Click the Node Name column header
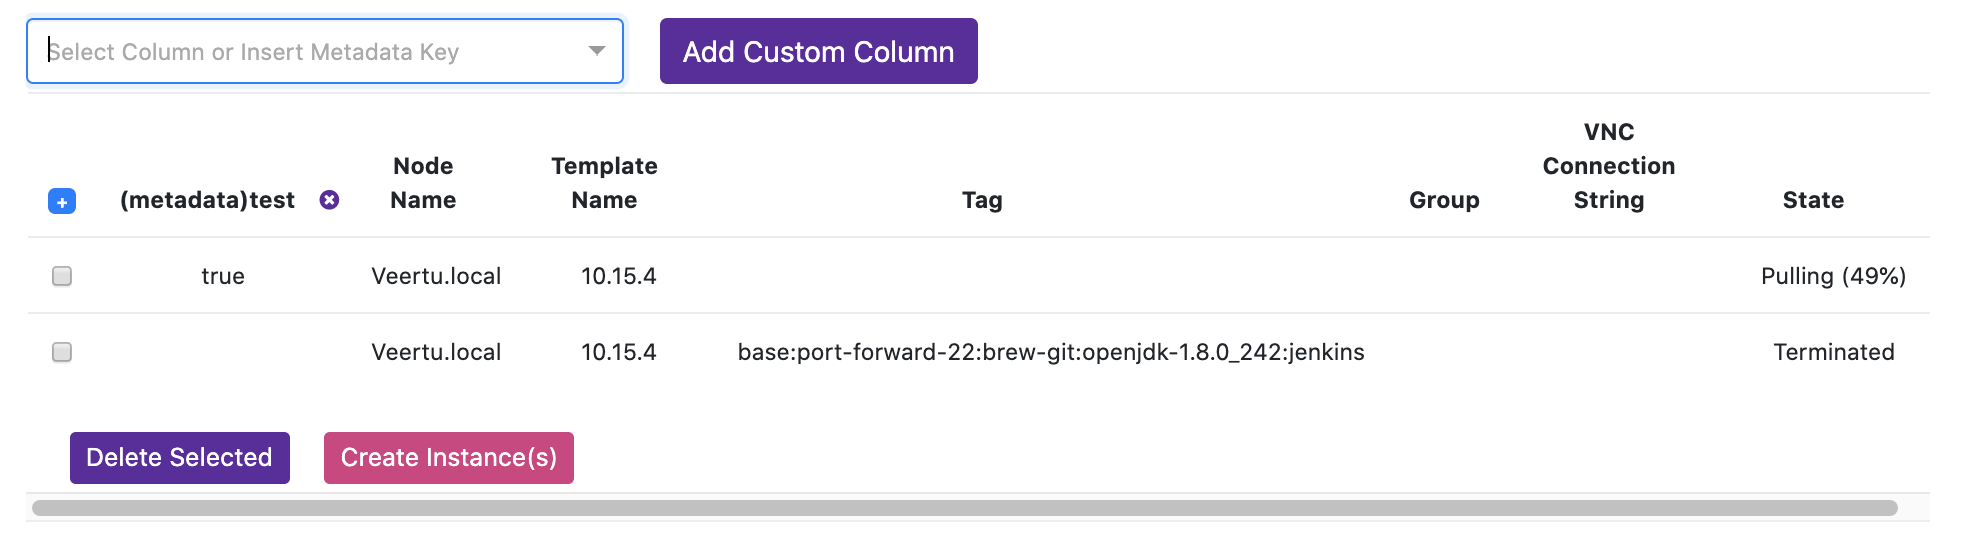This screenshot has width=1964, height=550. tap(423, 183)
